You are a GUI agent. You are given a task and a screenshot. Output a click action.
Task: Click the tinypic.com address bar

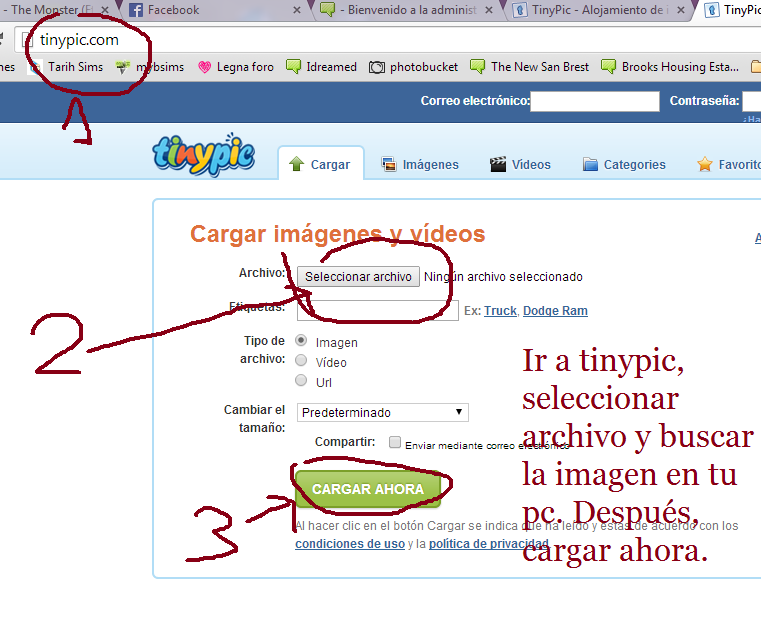pos(388,40)
